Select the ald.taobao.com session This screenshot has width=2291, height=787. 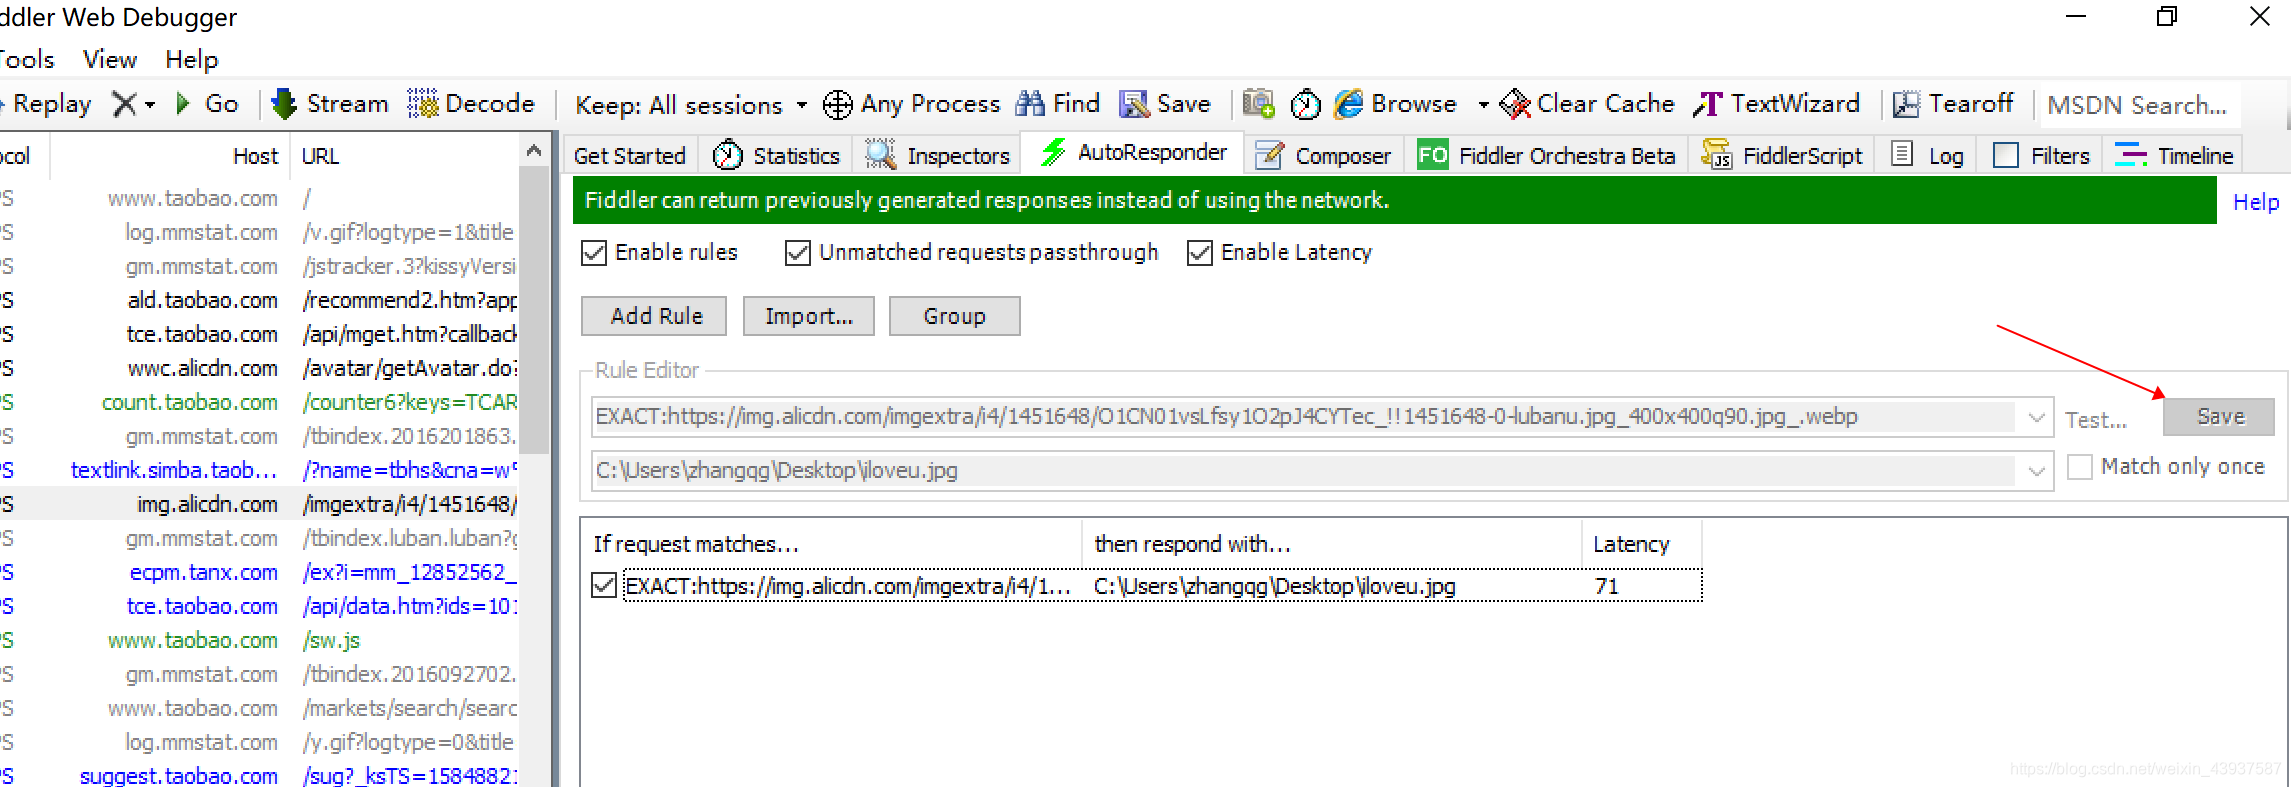pyautogui.click(x=260, y=300)
